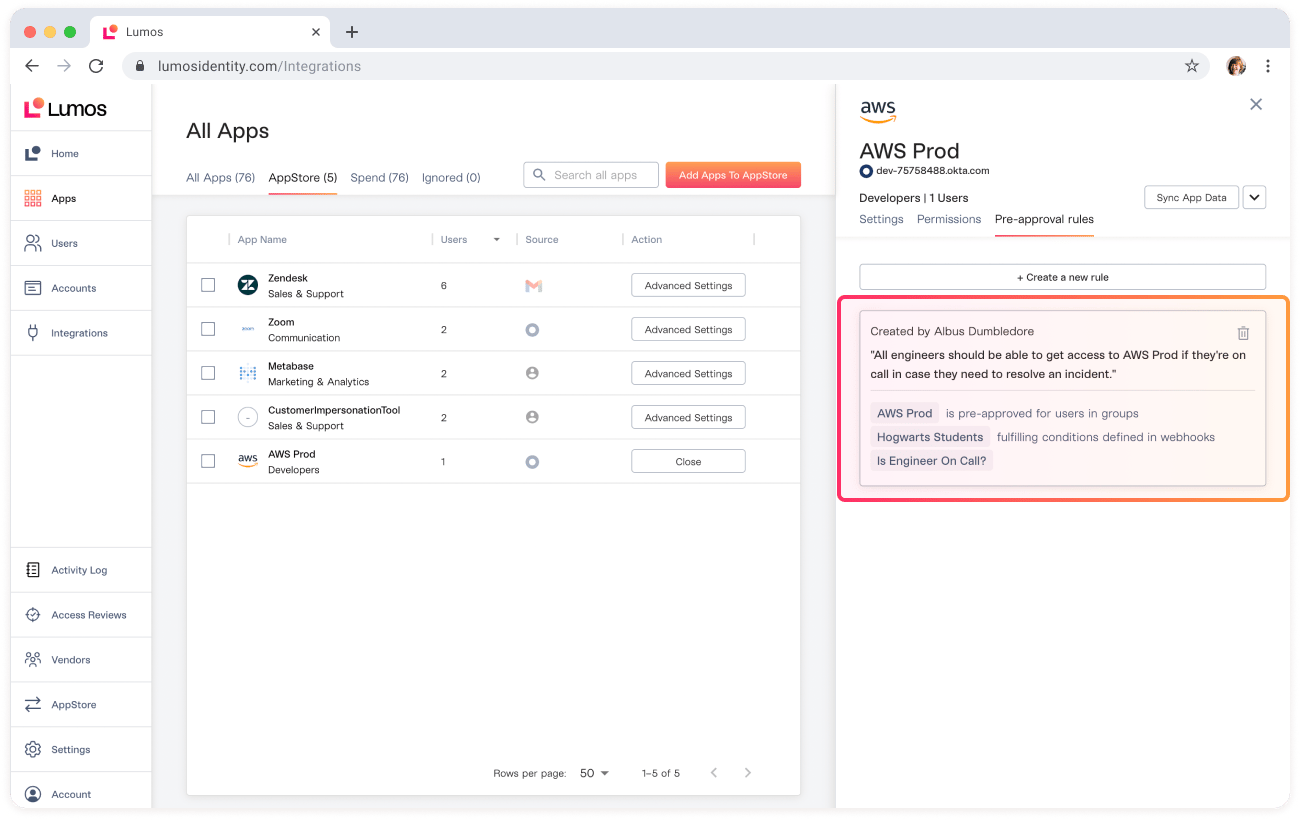Open Advanced Settings for Zoom
This screenshot has height=820, width=1300.
tap(688, 329)
